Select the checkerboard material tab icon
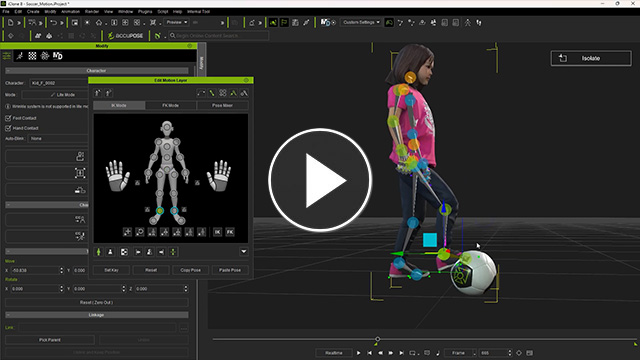Screen dimensions: 640x360 pos(32,56)
